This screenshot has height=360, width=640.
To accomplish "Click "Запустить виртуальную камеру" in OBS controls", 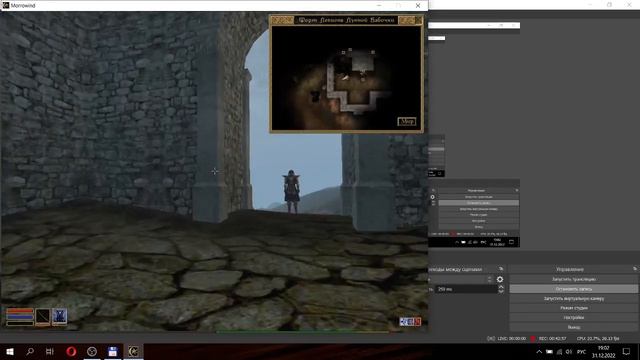I will 573,298.
